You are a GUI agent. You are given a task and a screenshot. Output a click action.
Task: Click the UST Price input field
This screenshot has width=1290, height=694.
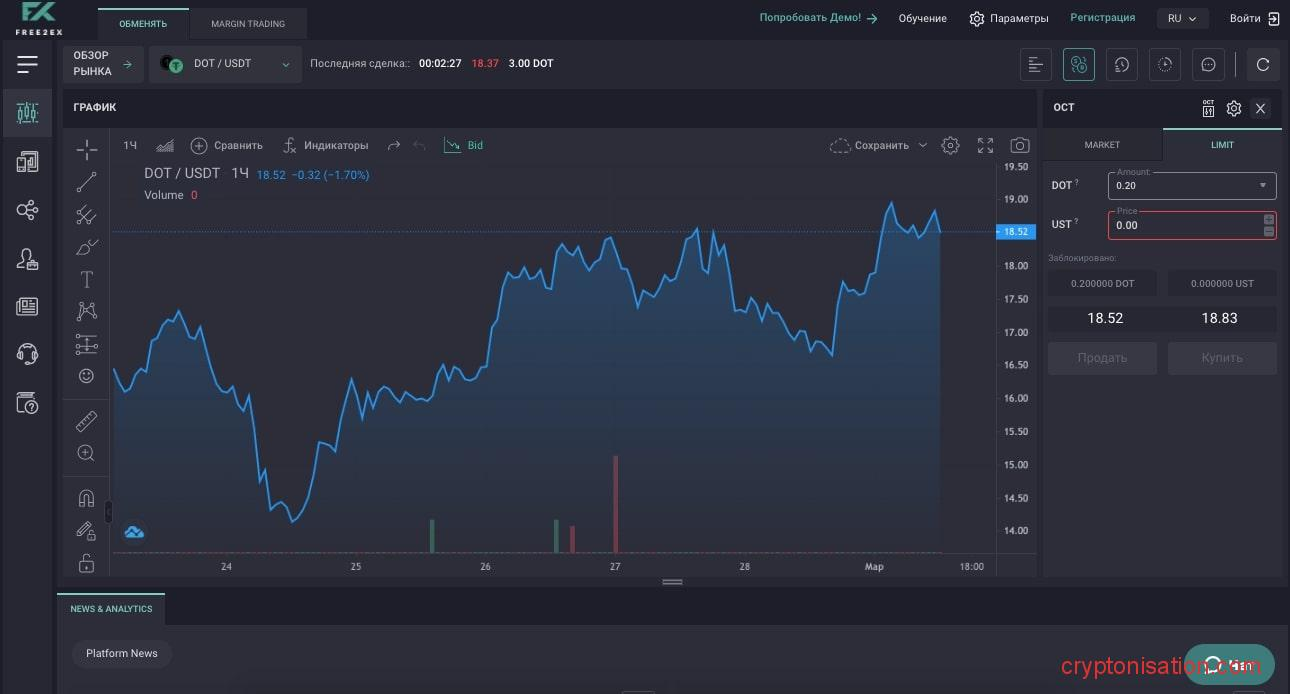pos(1185,225)
